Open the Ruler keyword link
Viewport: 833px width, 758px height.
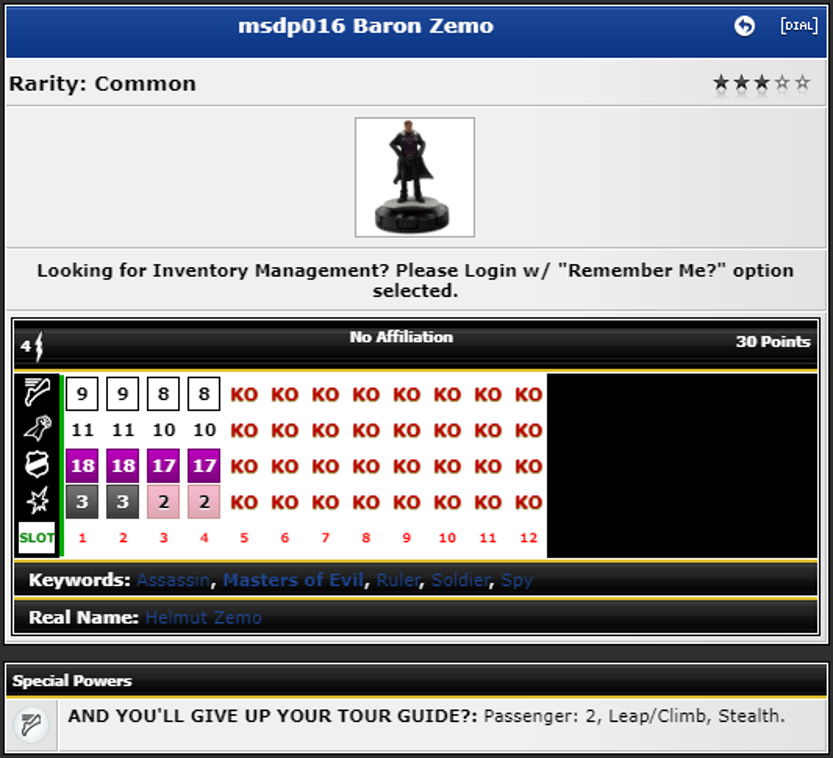[398, 580]
